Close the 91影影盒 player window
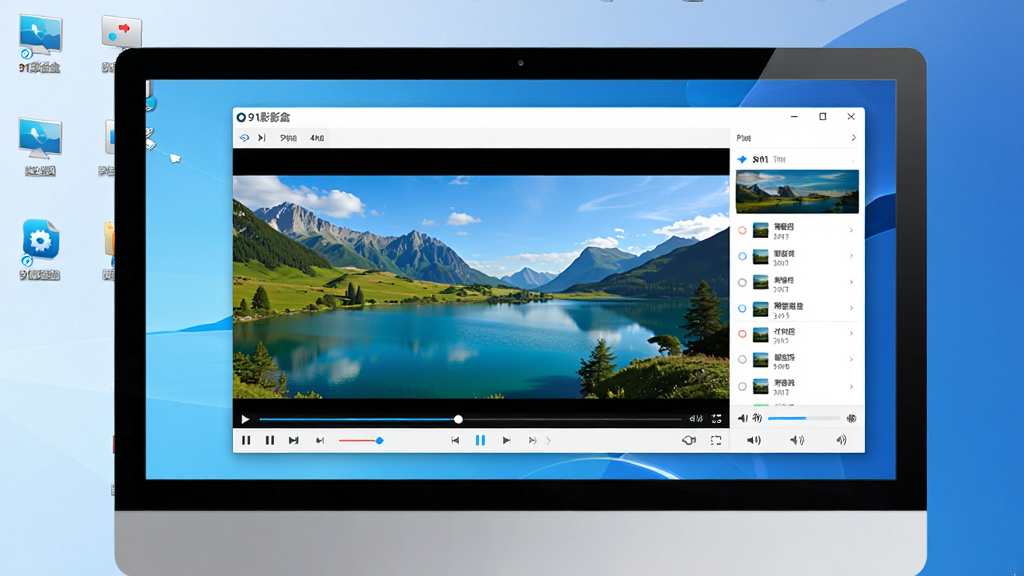 (x=851, y=117)
